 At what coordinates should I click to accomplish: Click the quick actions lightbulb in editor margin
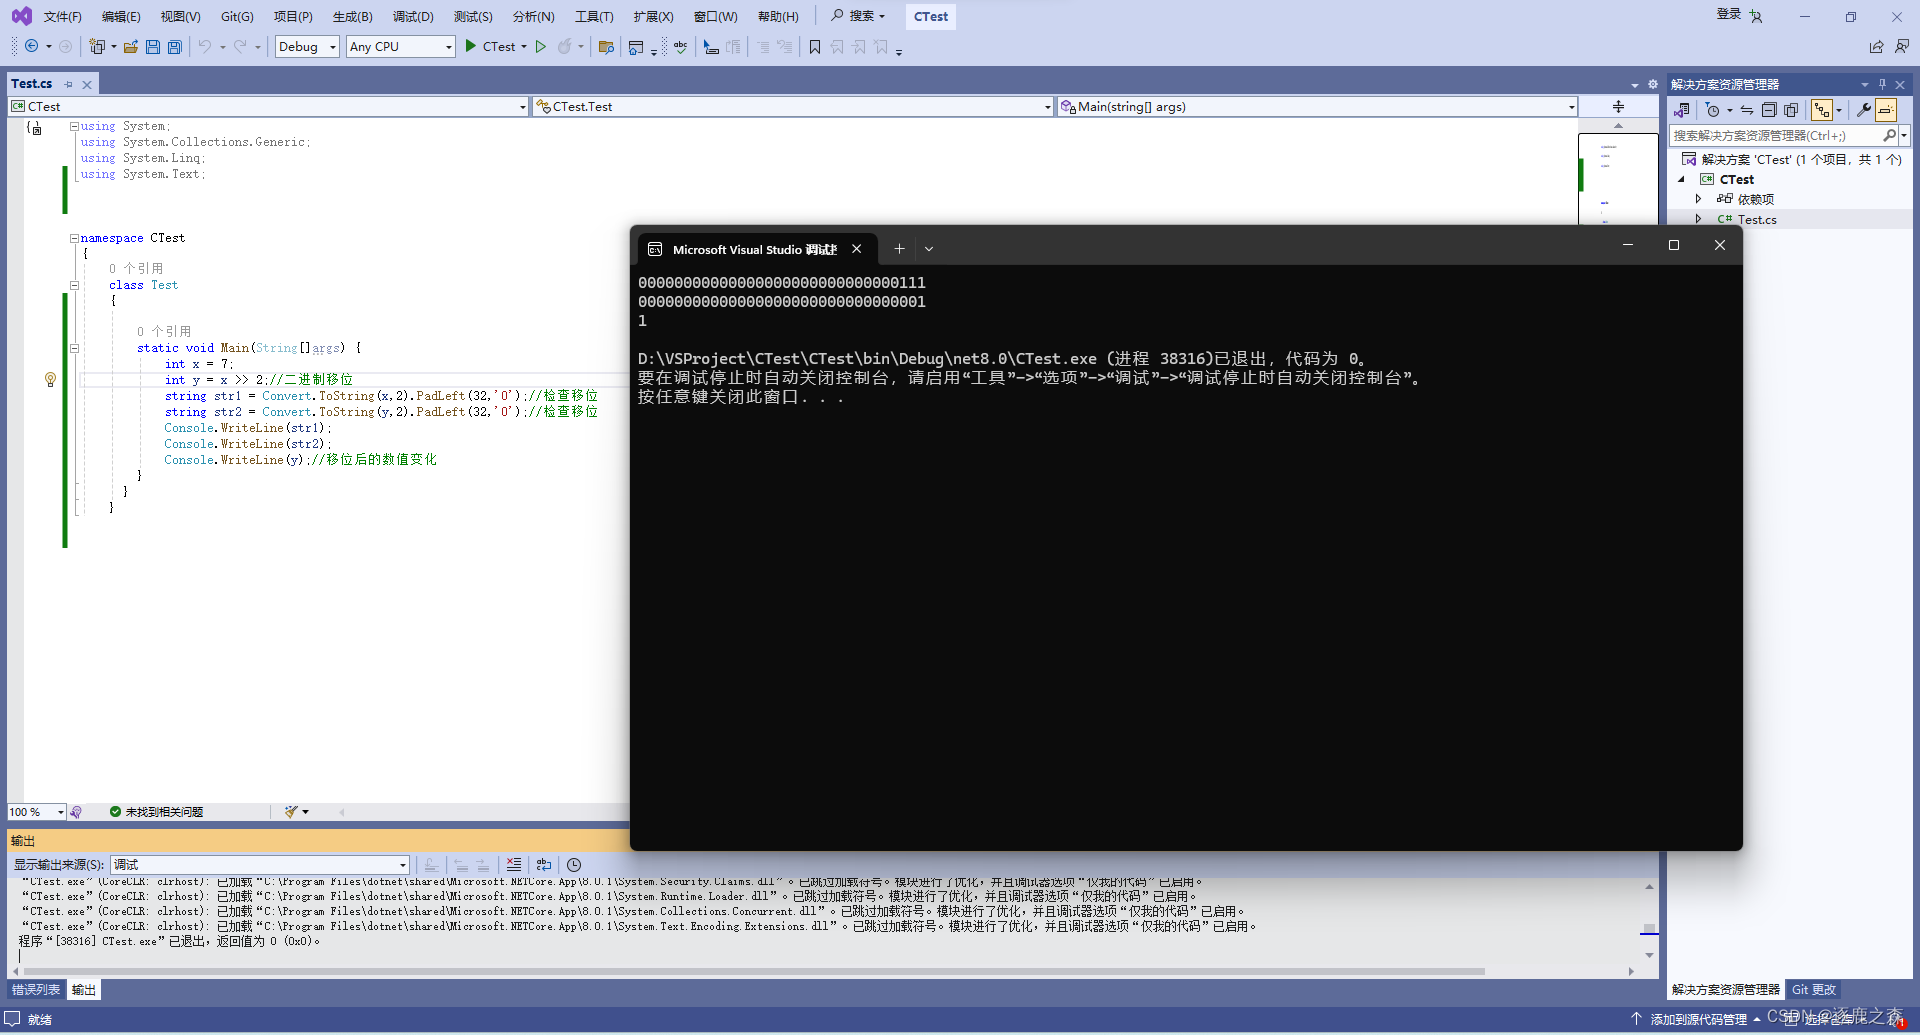(x=50, y=379)
